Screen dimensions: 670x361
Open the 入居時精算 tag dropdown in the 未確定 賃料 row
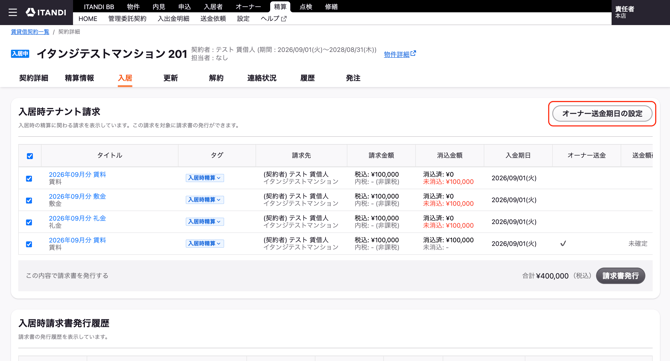click(205, 243)
